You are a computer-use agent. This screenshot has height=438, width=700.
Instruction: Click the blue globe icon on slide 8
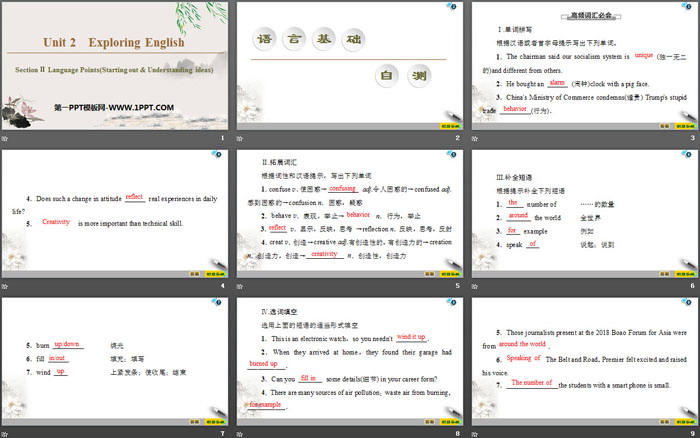tap(452, 302)
